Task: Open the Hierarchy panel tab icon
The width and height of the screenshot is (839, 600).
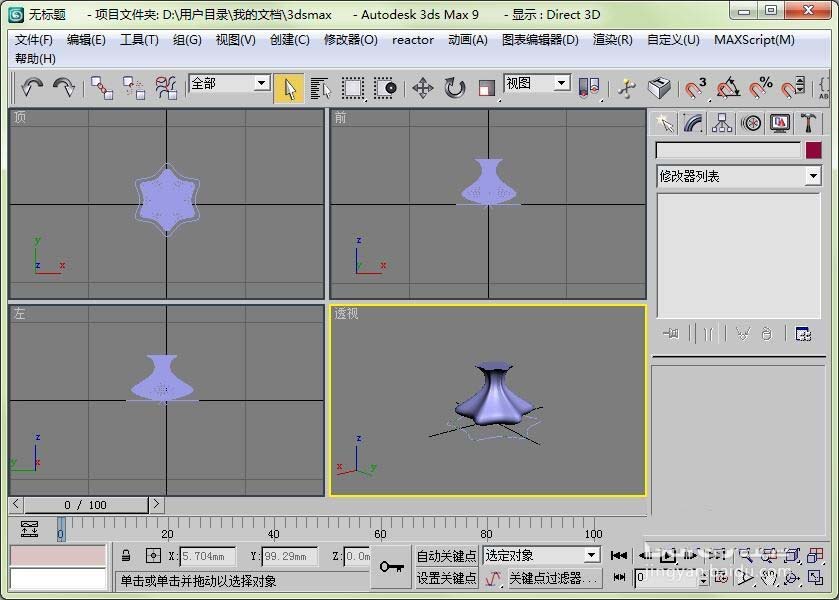Action: click(x=722, y=124)
